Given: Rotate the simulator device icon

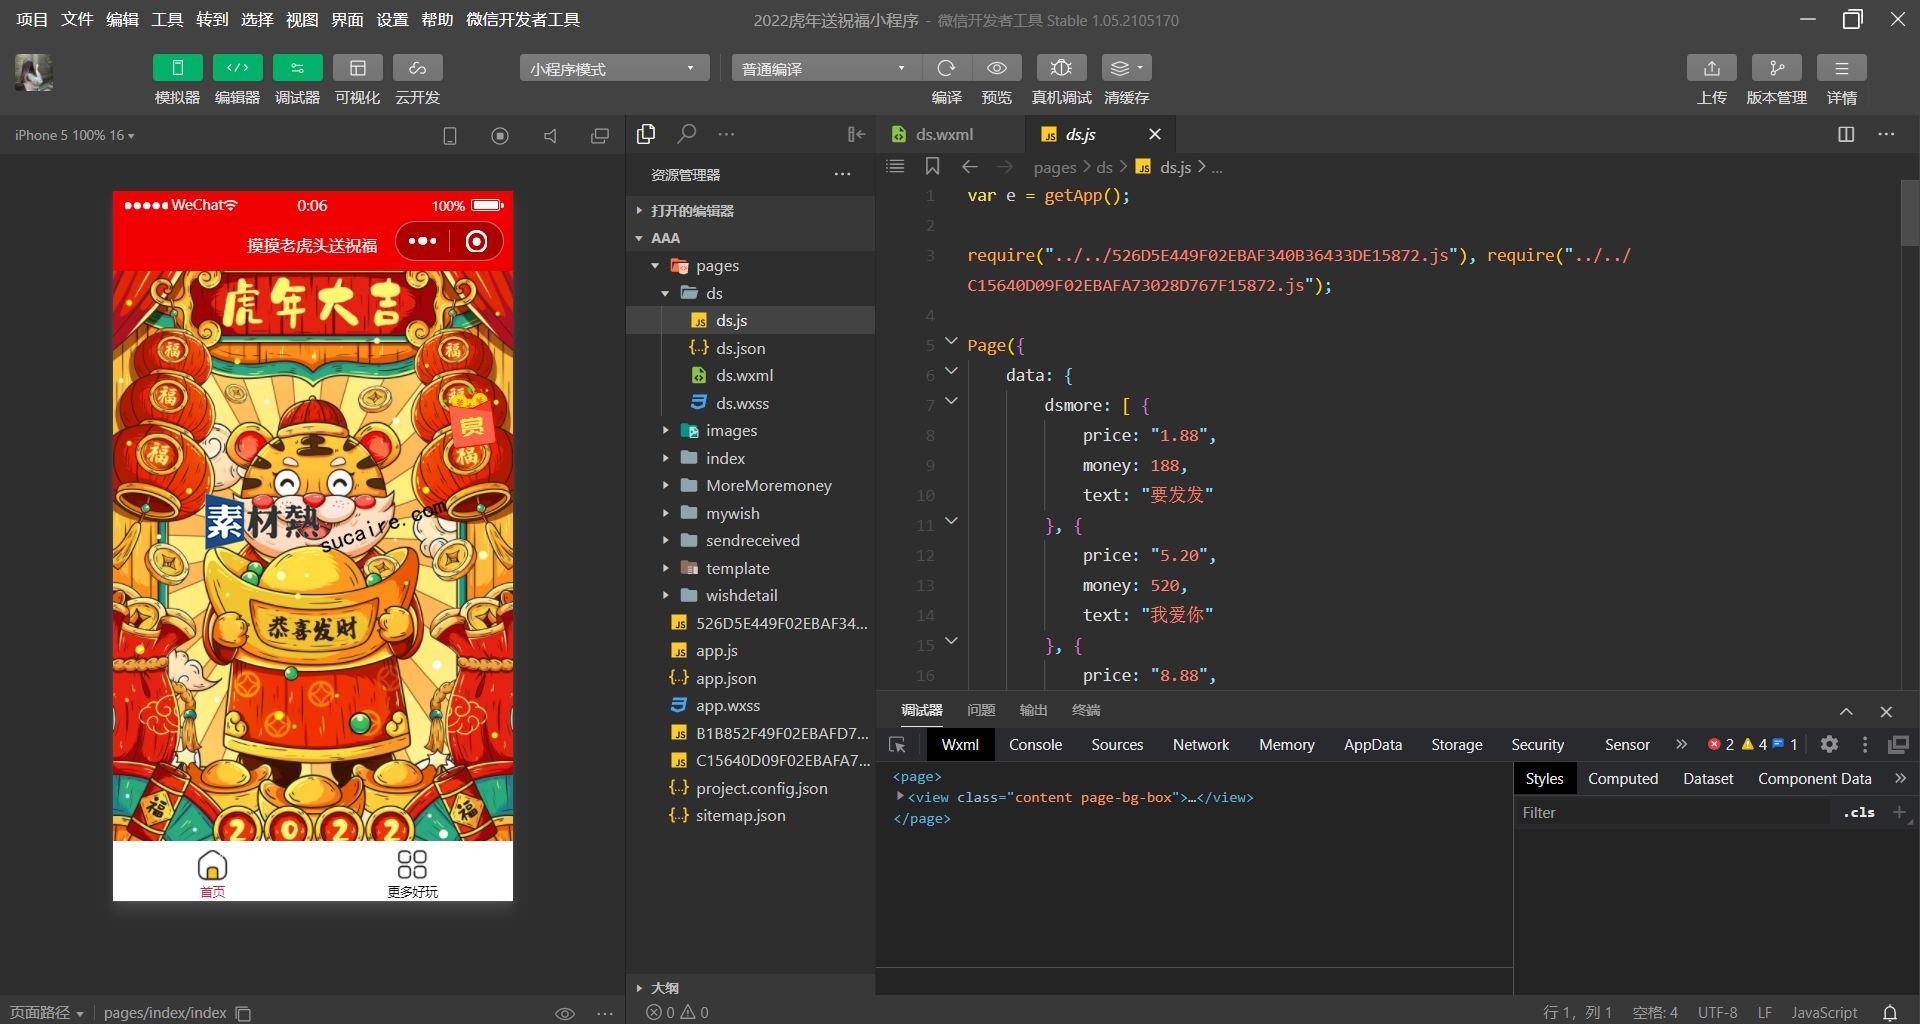Looking at the screenshot, I should pyautogui.click(x=450, y=135).
